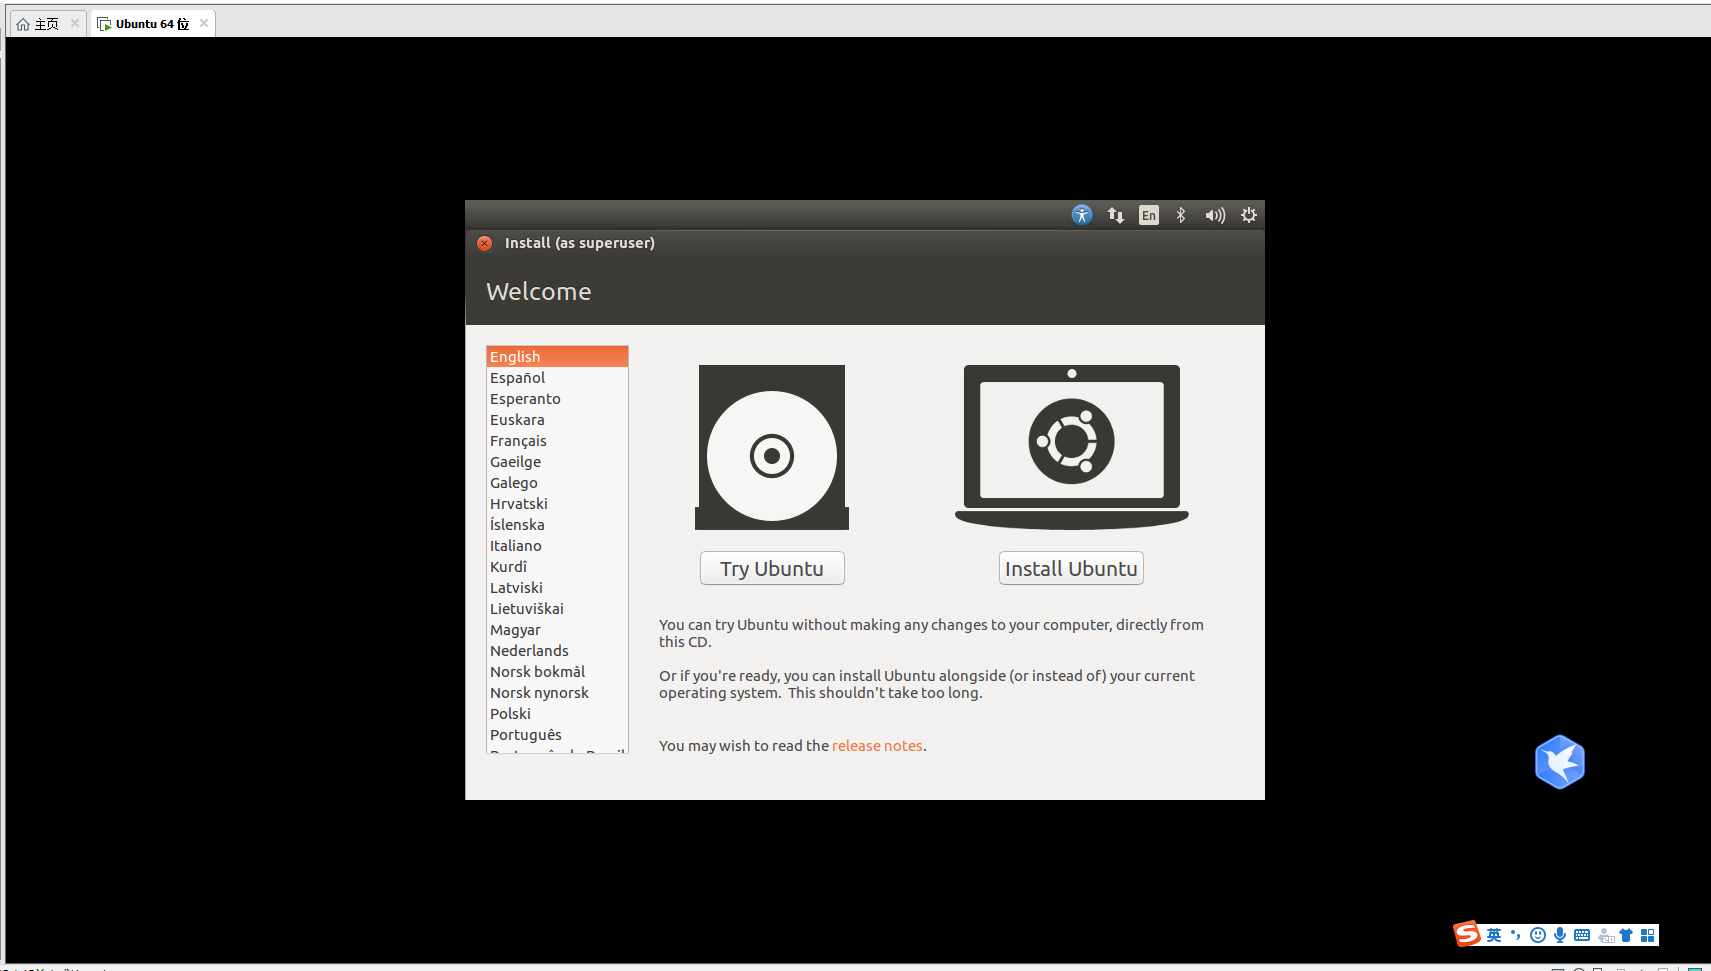This screenshot has height=971, width=1711.
Task: Open the En keyboard layout indicator
Action: pyautogui.click(x=1149, y=215)
